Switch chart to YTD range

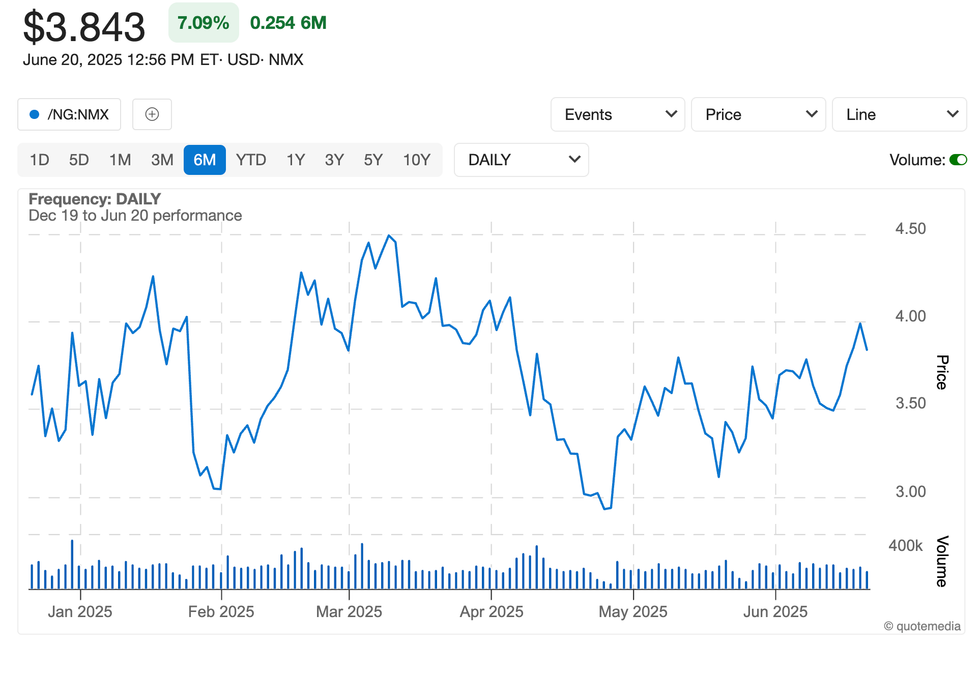click(251, 160)
